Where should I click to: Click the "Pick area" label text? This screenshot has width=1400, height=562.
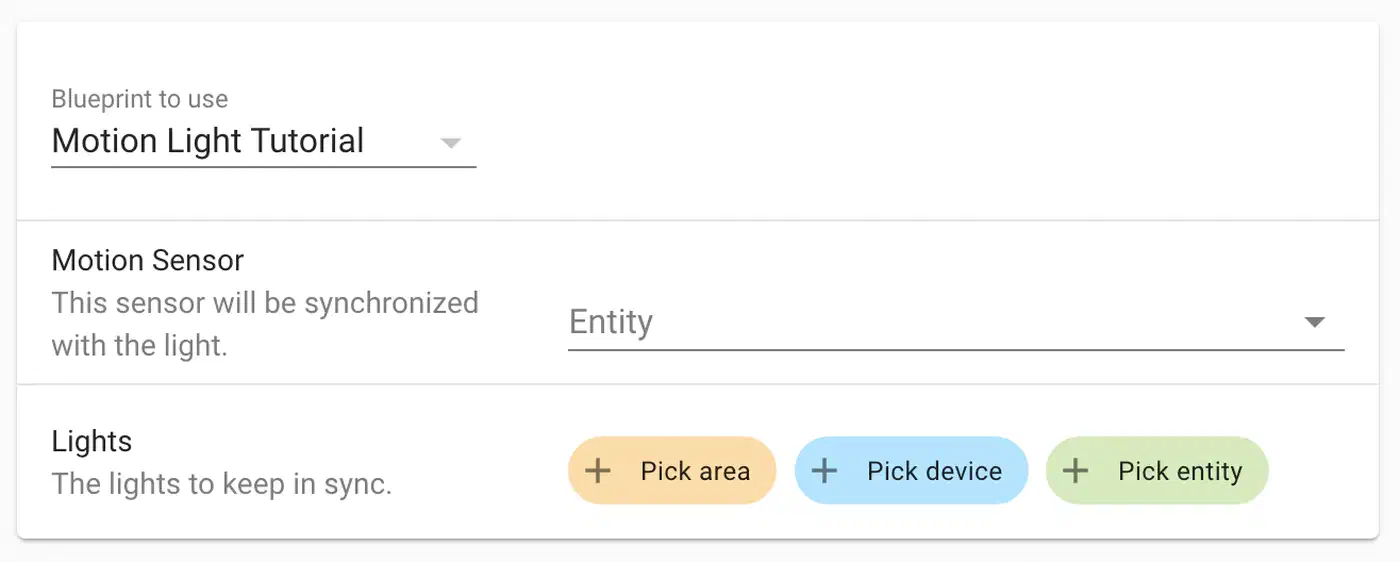click(x=695, y=471)
